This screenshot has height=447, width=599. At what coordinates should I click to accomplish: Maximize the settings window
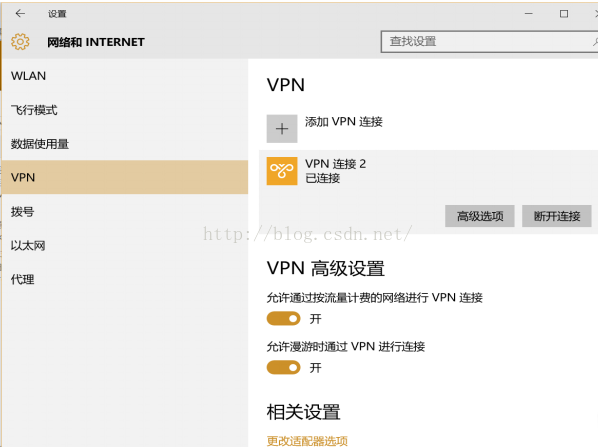point(564,14)
